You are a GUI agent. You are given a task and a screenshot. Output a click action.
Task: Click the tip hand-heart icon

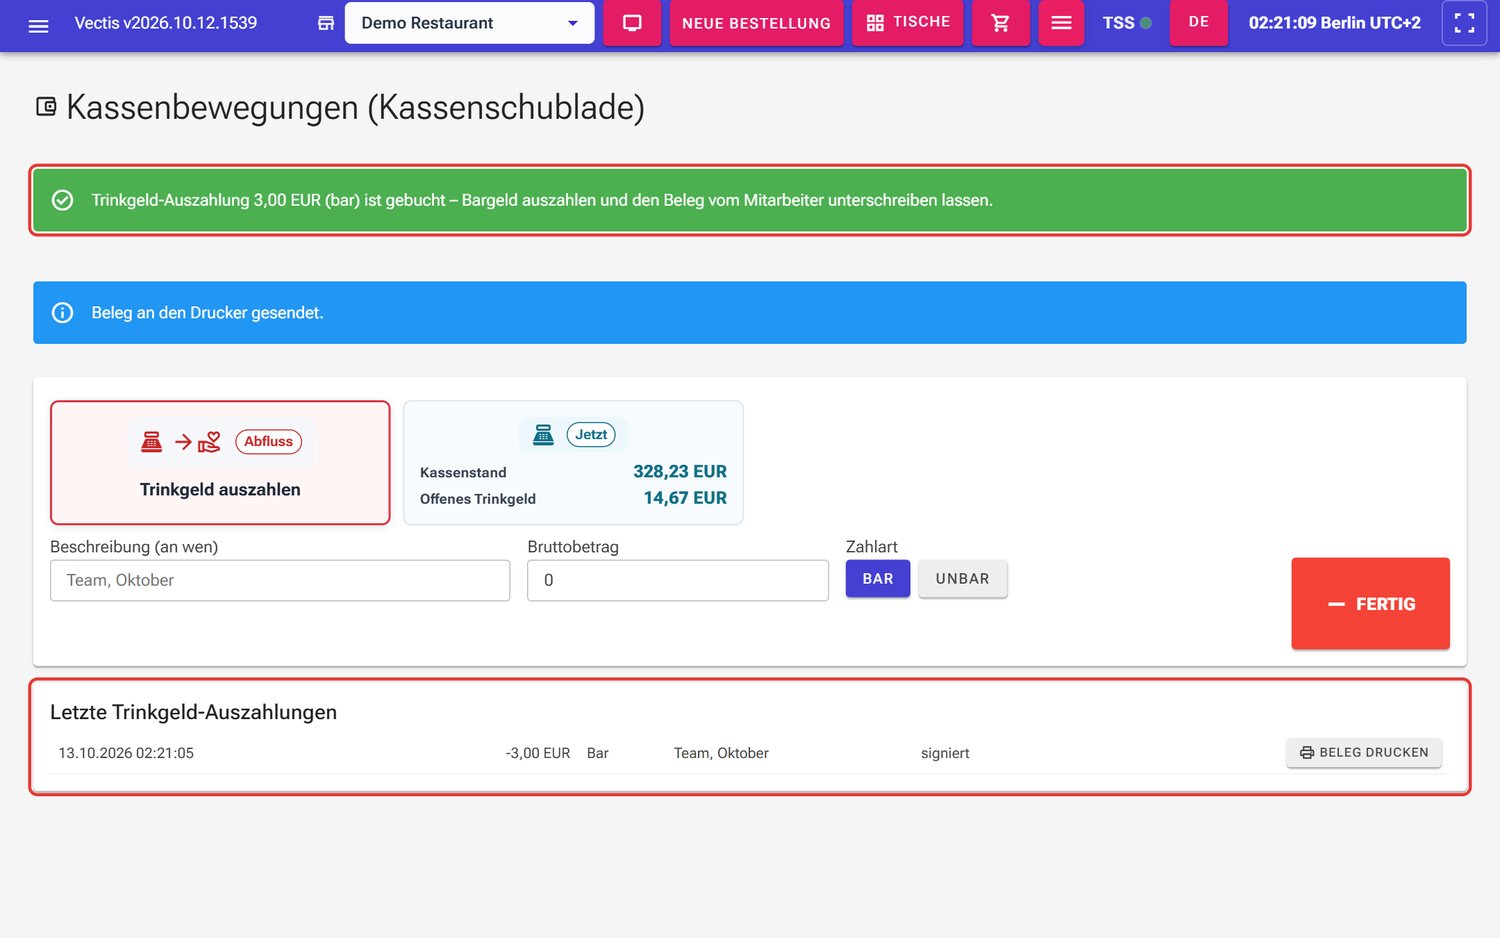coord(209,442)
